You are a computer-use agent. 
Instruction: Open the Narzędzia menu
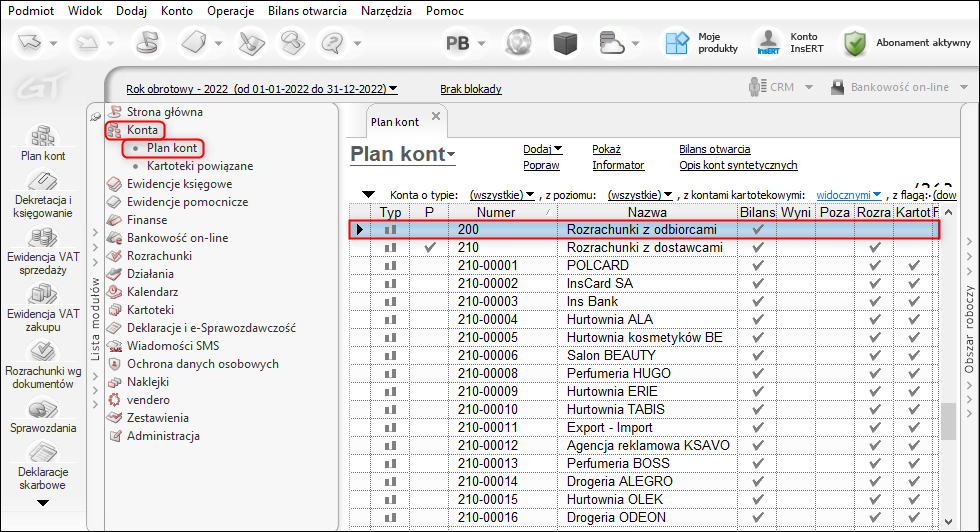coord(386,11)
